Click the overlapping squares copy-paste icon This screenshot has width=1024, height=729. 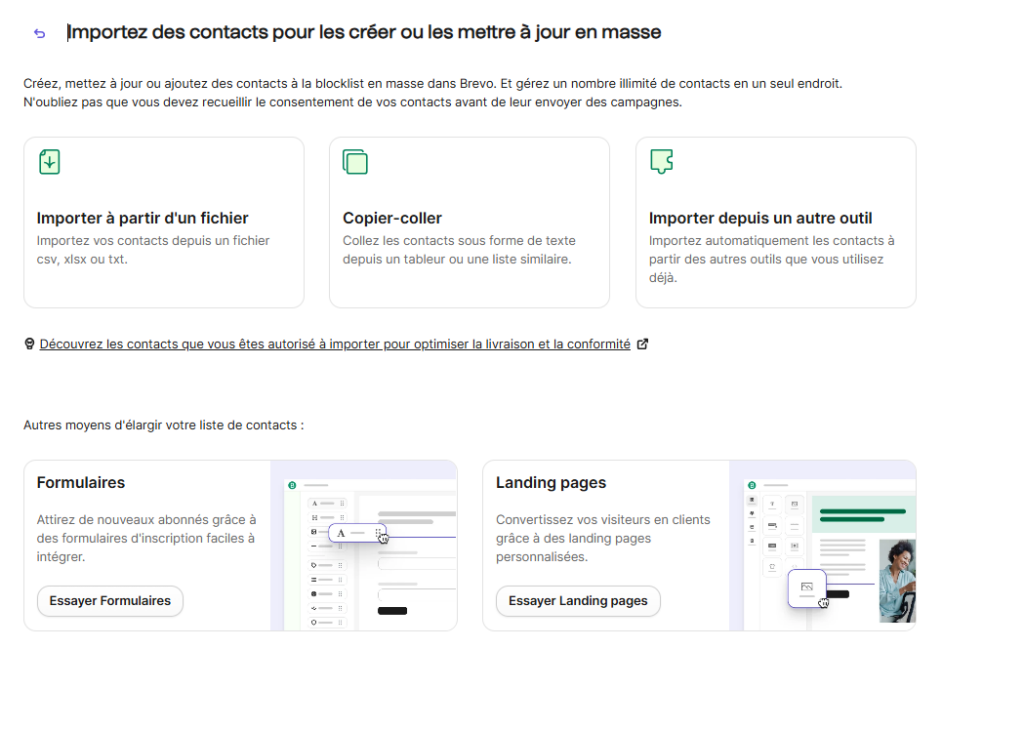[355, 161]
